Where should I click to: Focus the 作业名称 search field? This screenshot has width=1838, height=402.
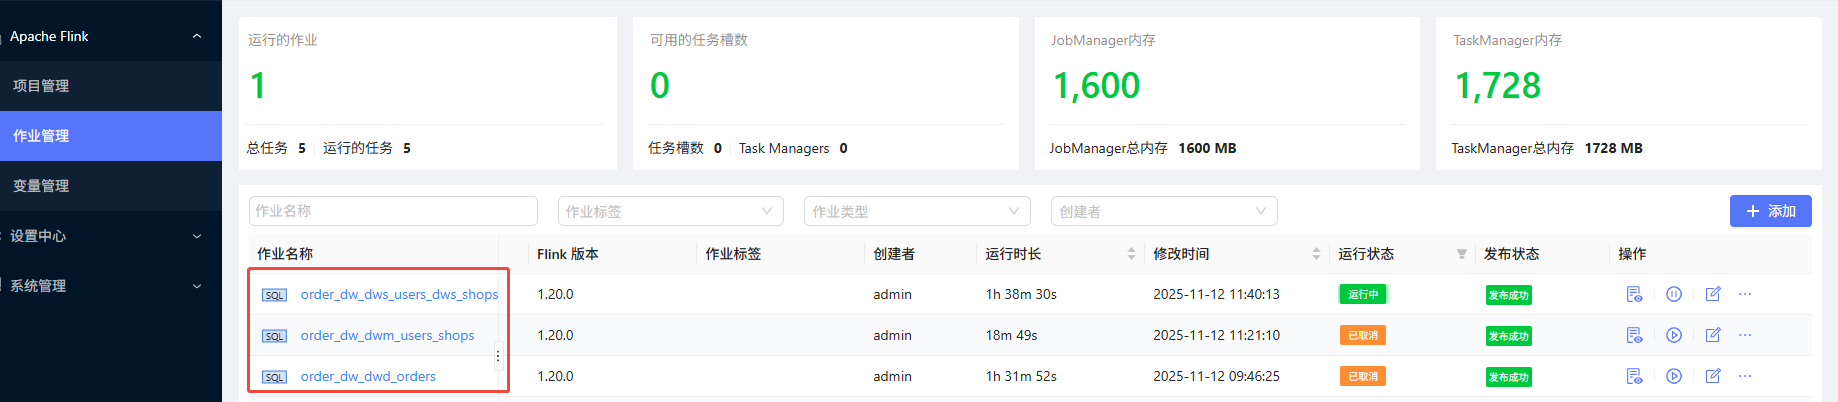393,211
